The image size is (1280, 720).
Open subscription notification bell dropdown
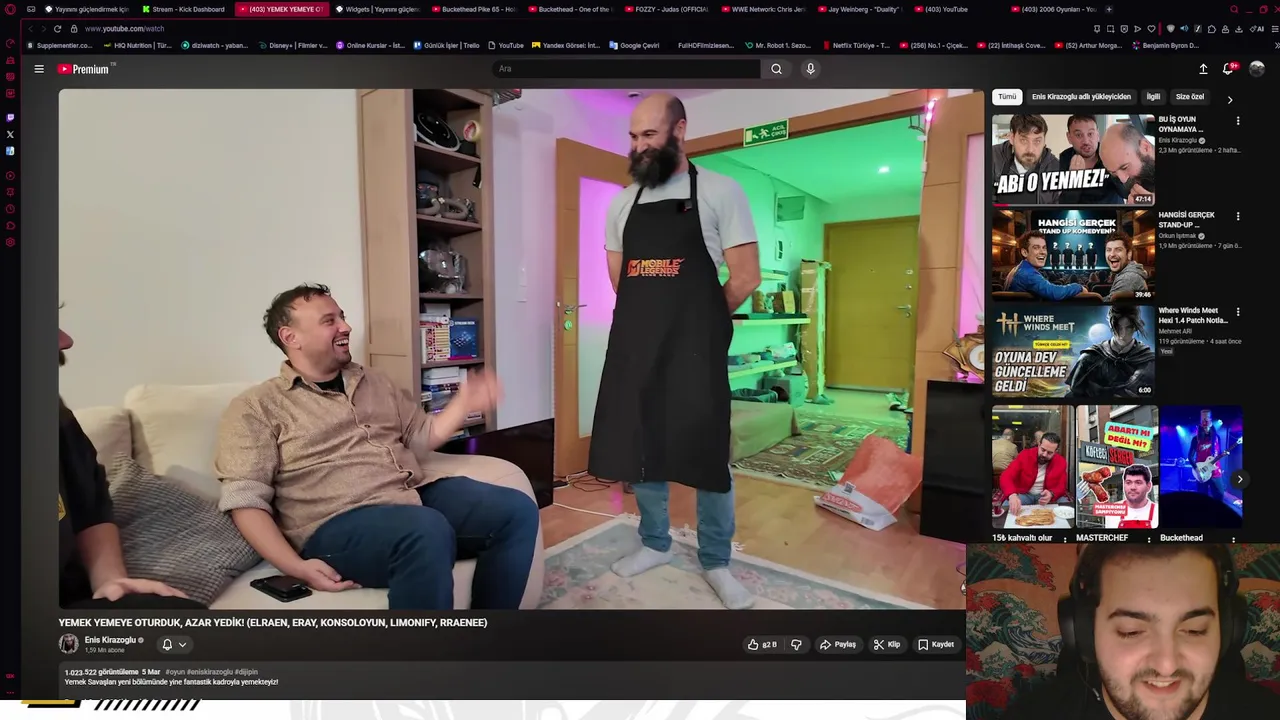tap(174, 645)
